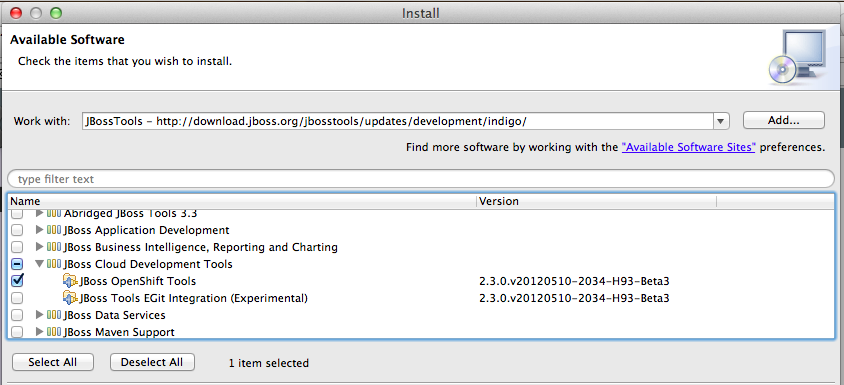Check the Abridged JBoss Tools 3.3 checkbox
The width and height of the screenshot is (844, 385).
(x=17, y=214)
